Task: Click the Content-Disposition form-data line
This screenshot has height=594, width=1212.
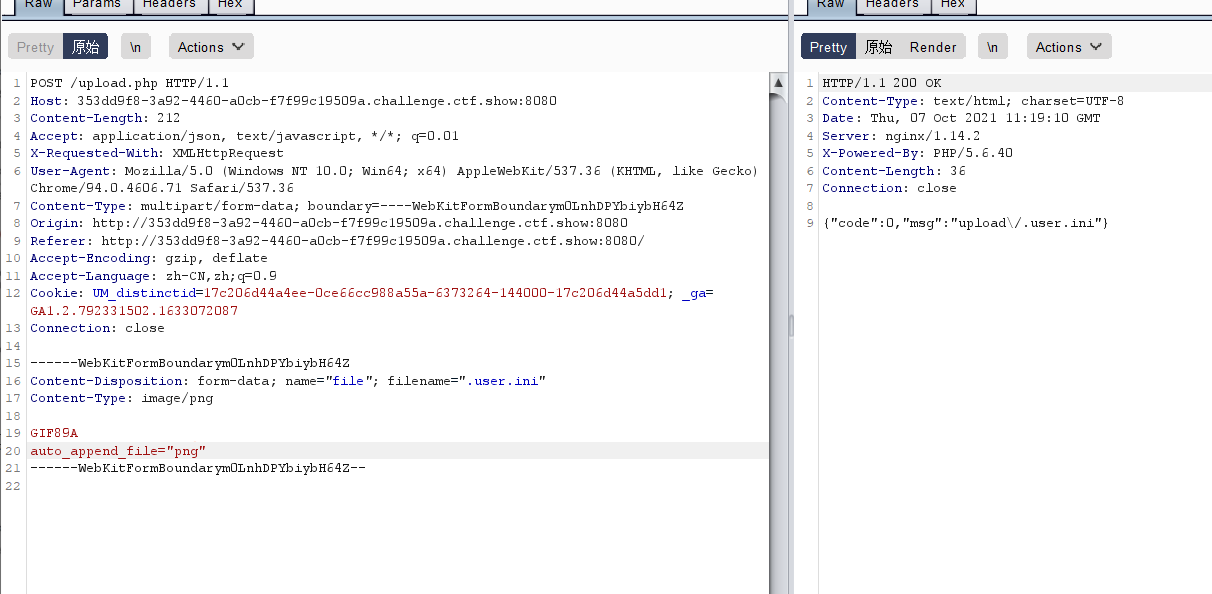Action: 288,381
